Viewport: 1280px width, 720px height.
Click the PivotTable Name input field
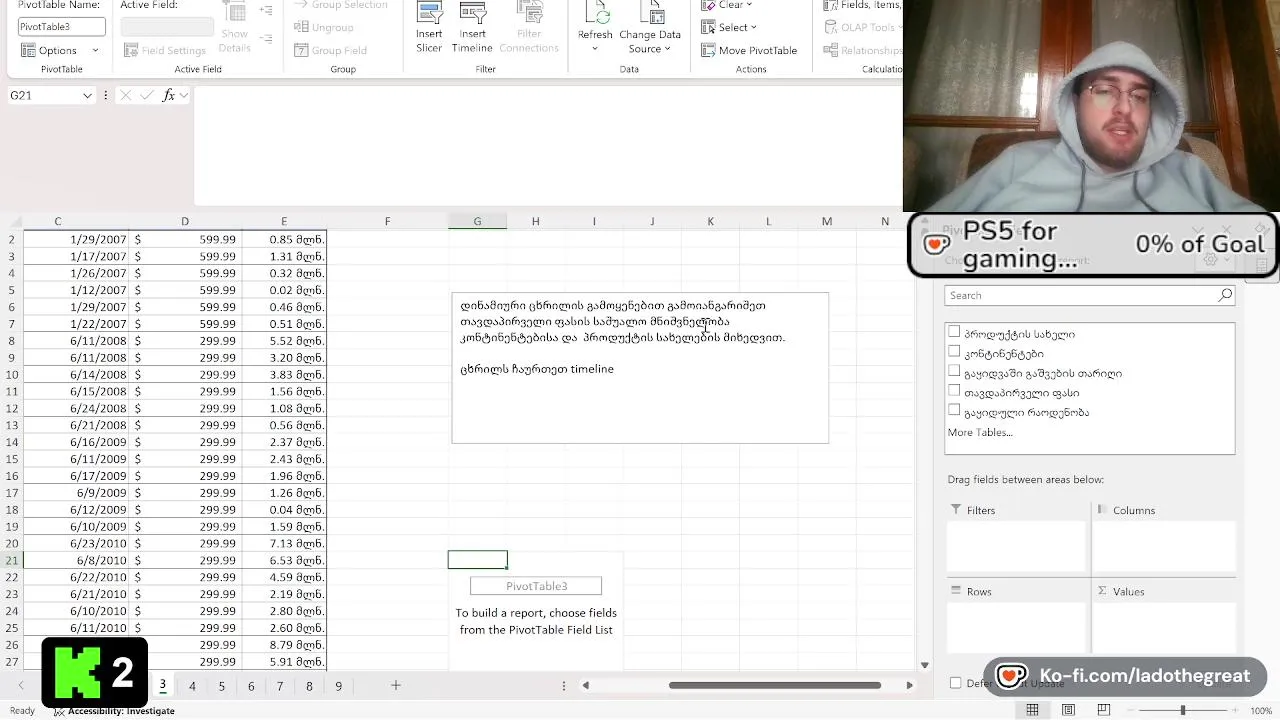tap(62, 27)
